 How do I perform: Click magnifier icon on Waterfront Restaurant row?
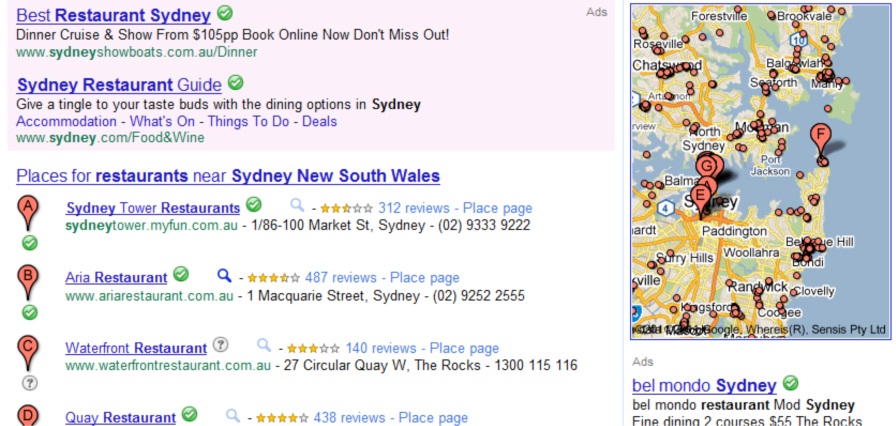264,345
